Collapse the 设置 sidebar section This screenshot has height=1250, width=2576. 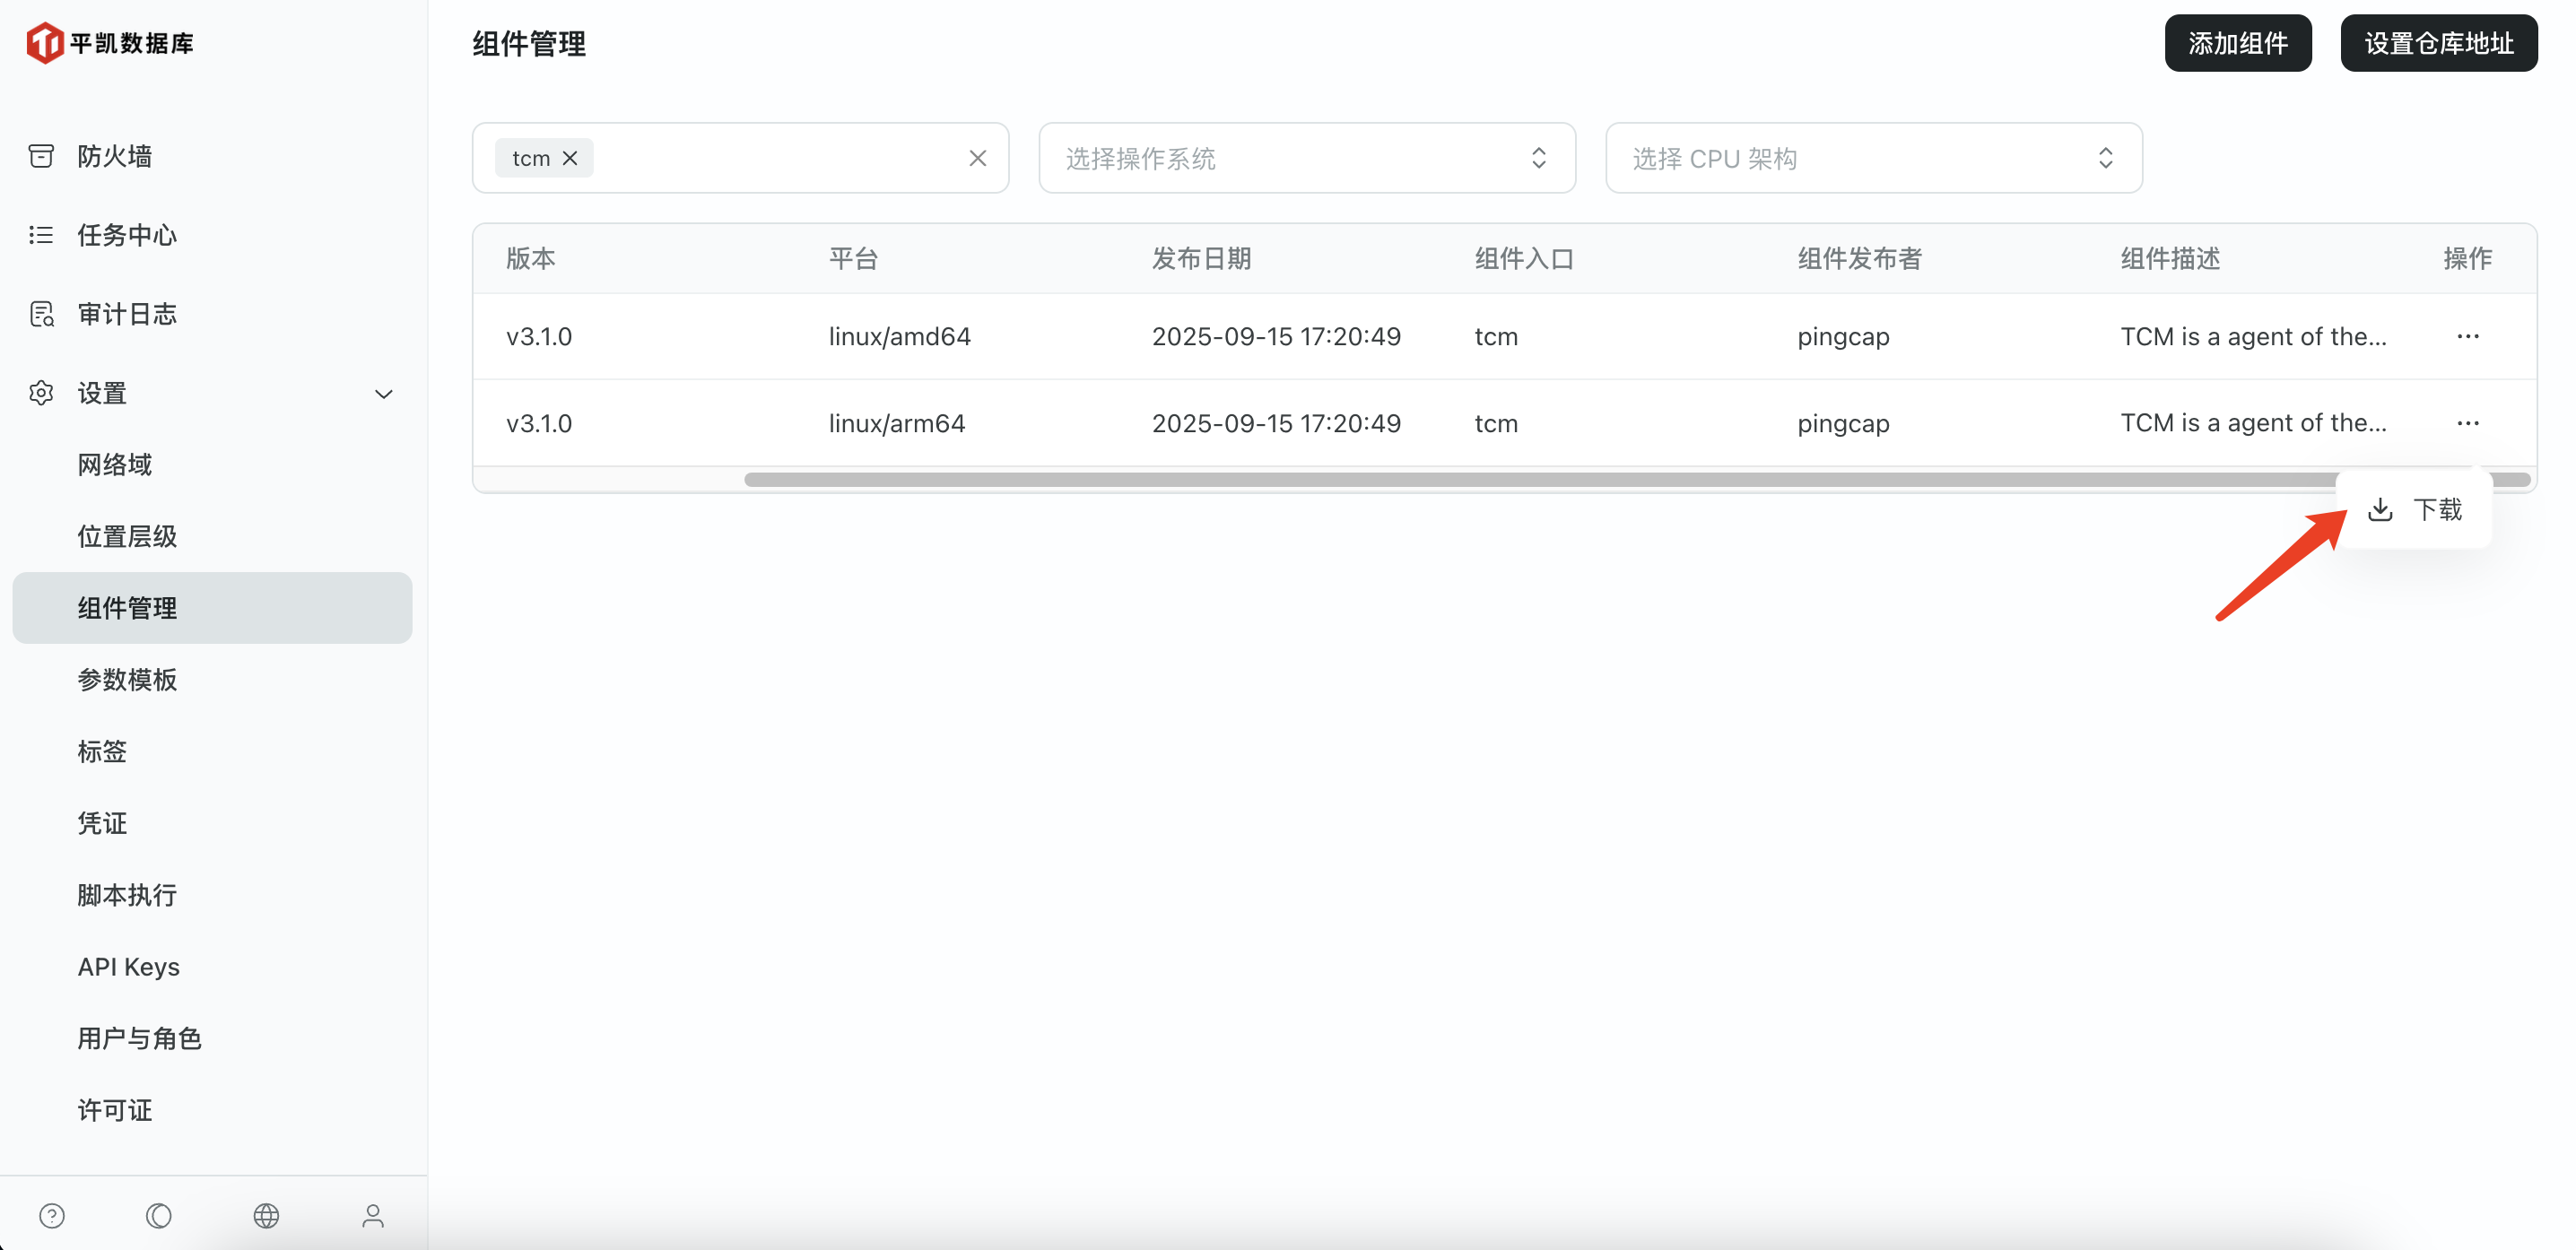coord(384,393)
